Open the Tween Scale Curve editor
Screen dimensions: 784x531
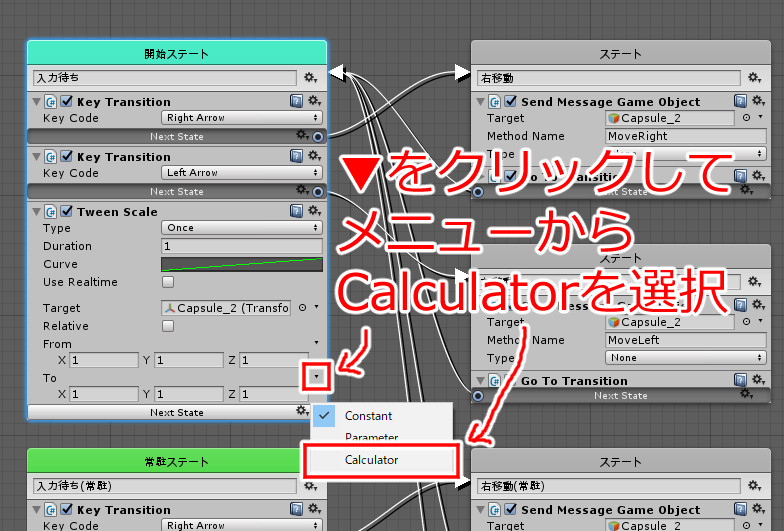pyautogui.click(x=242, y=264)
